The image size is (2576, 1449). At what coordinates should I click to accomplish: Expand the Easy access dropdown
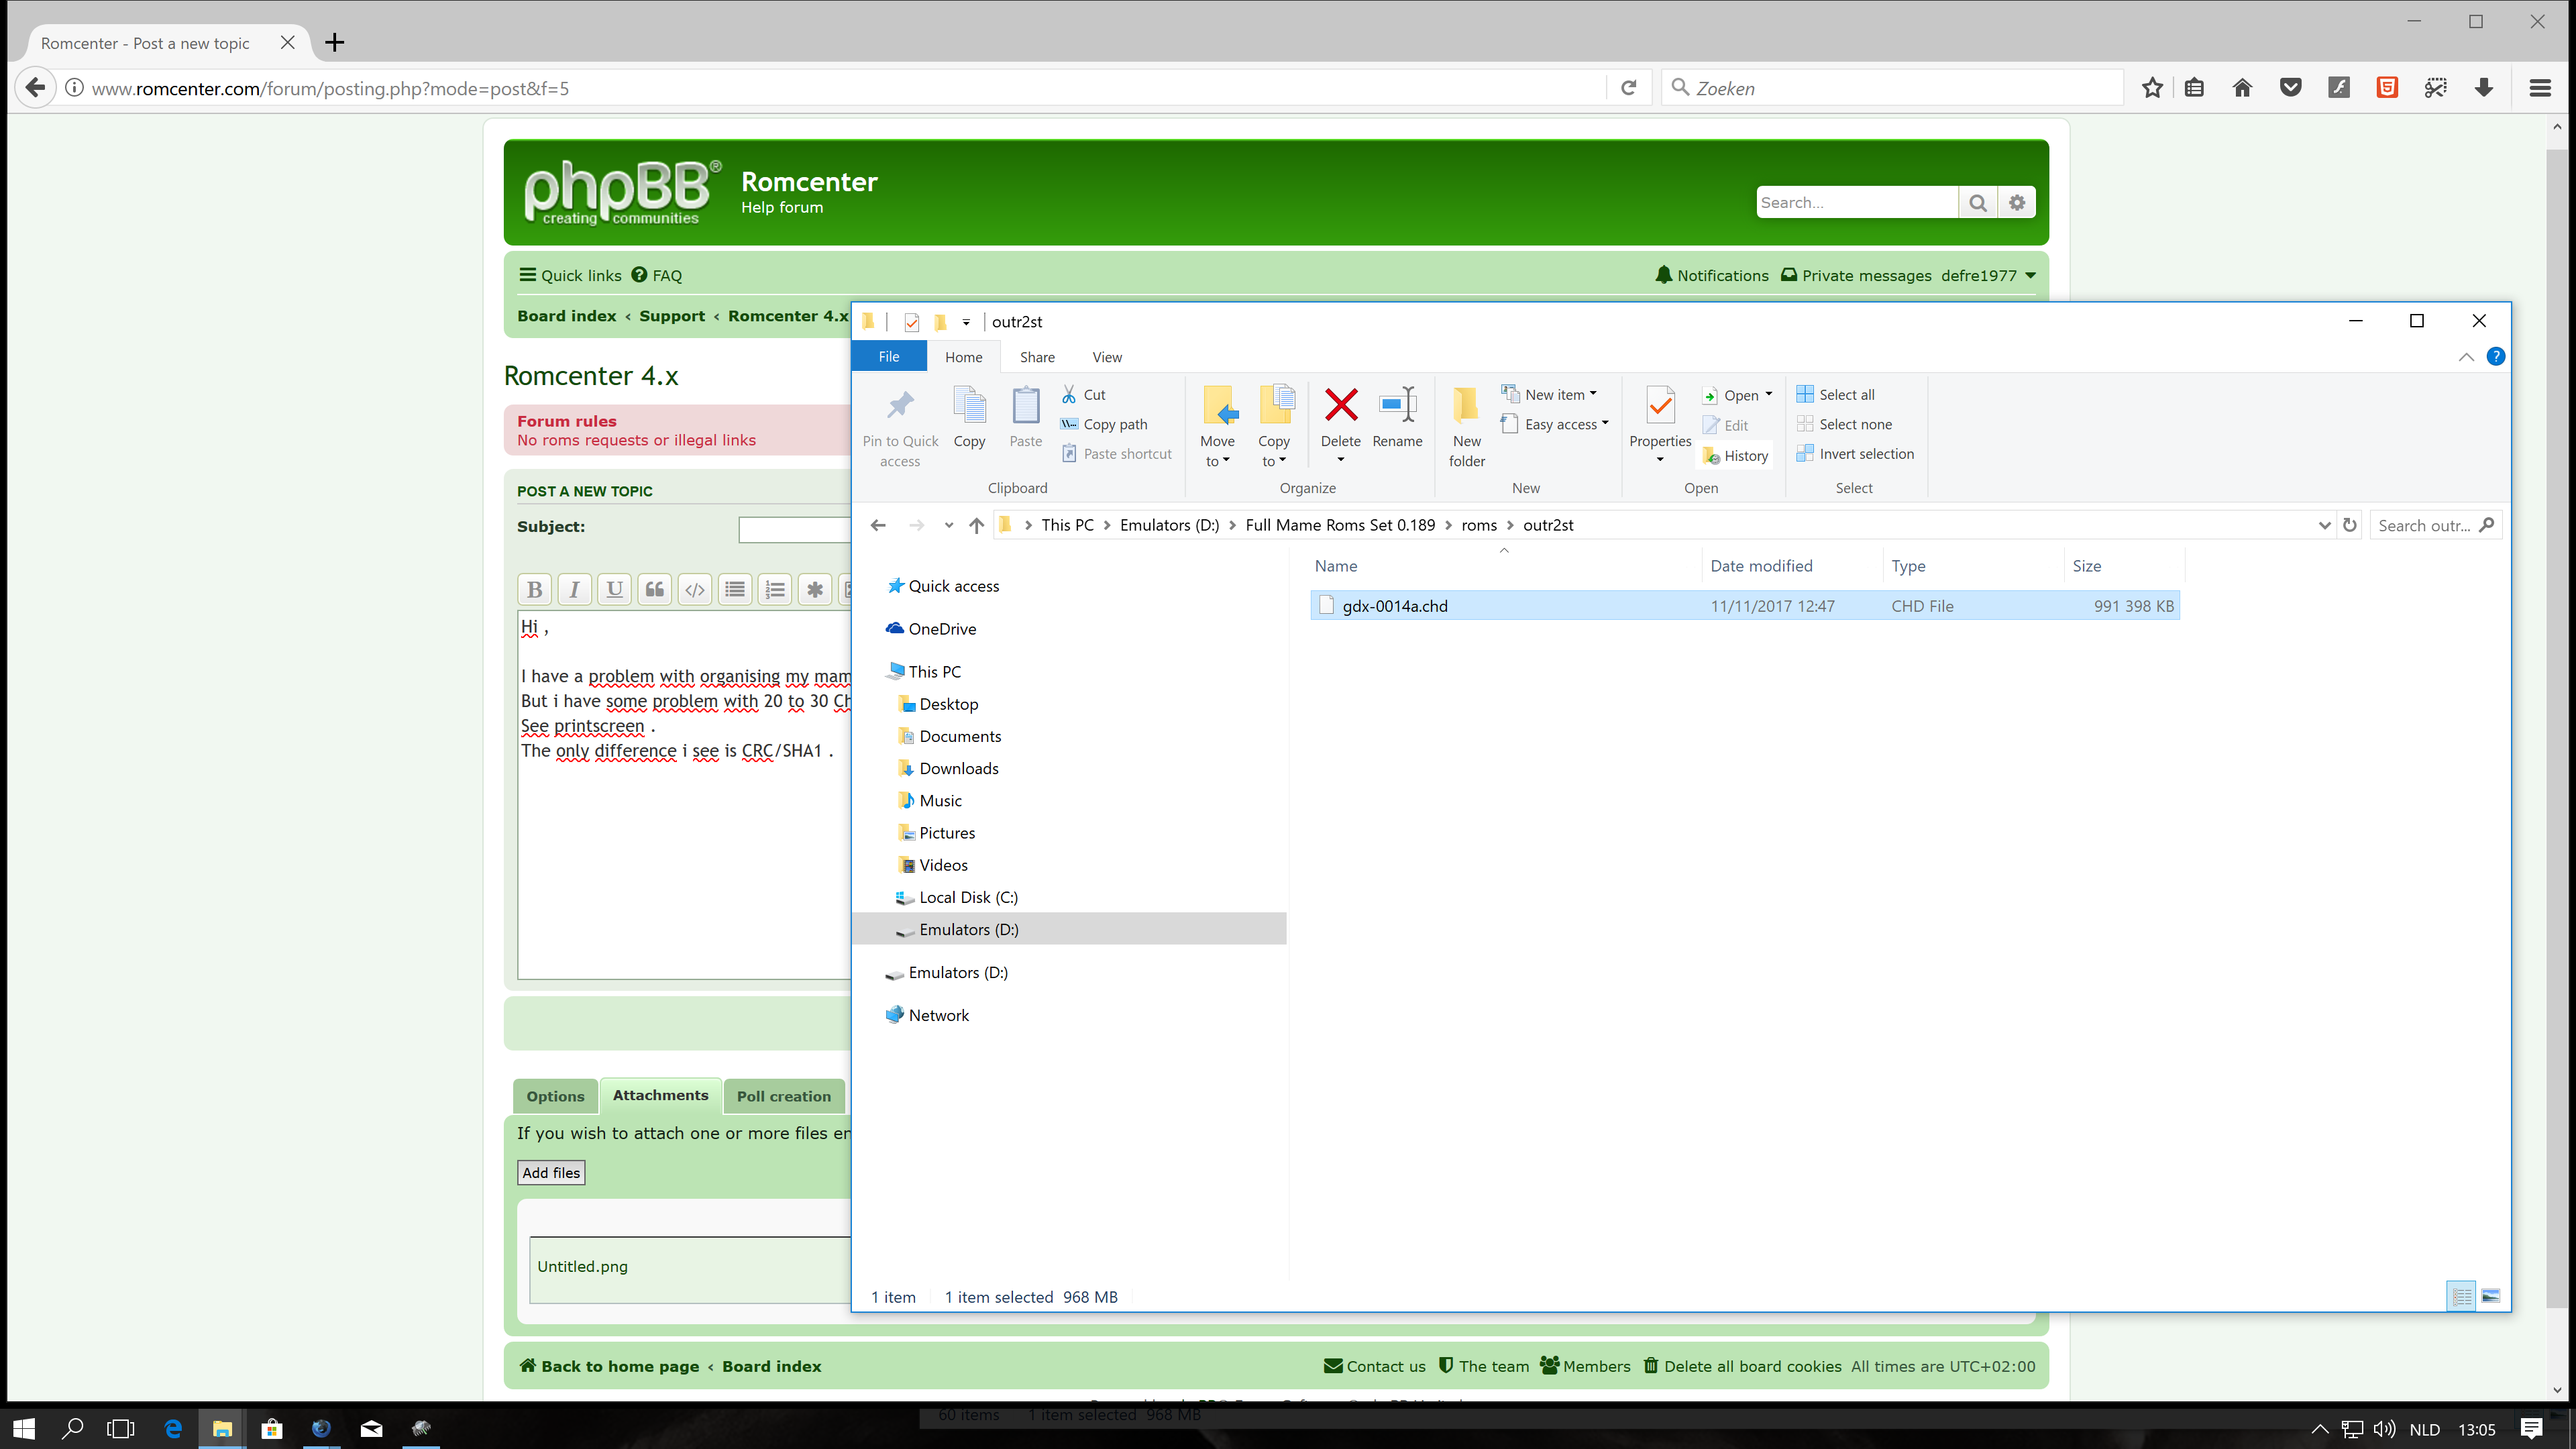[x=1605, y=423]
